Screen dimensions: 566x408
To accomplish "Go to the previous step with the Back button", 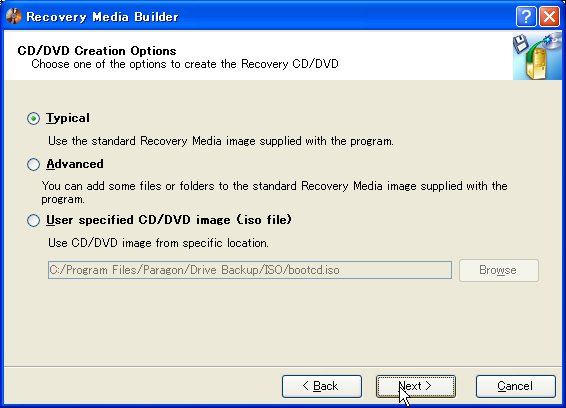I will 322,386.
